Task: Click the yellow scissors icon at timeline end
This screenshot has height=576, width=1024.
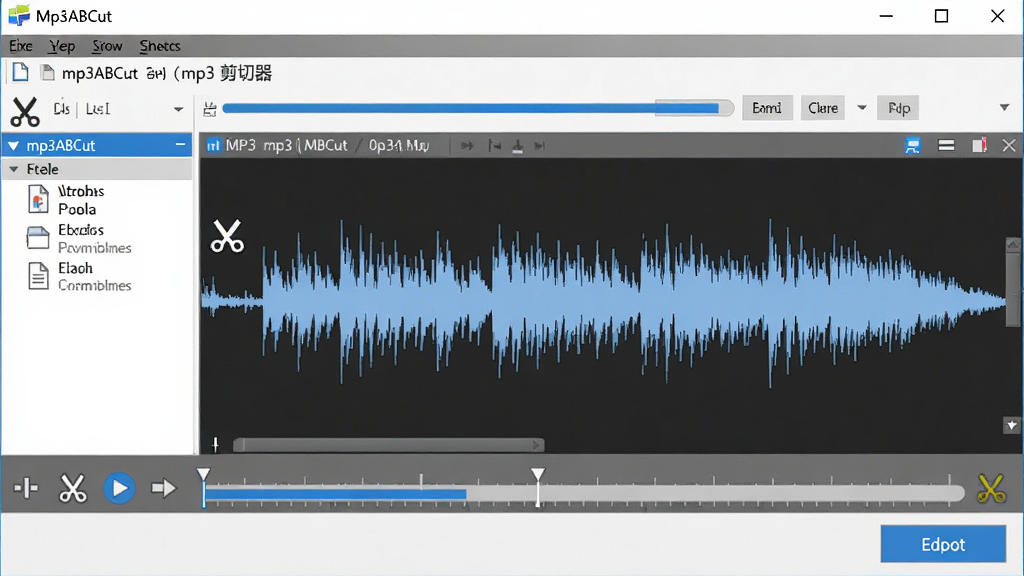Action: (x=990, y=488)
